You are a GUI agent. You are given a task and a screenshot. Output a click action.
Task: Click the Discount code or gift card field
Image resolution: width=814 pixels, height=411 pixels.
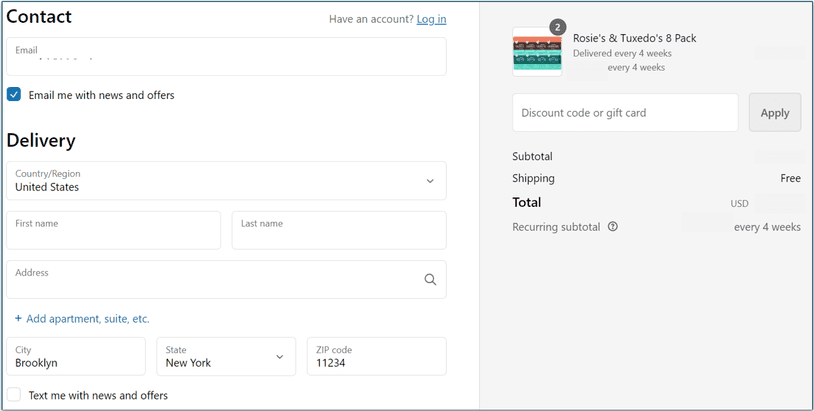625,113
